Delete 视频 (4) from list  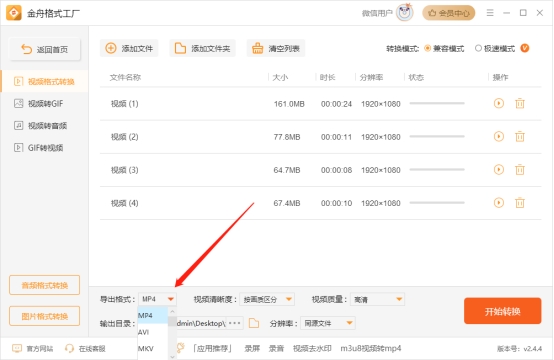pyautogui.click(x=520, y=203)
